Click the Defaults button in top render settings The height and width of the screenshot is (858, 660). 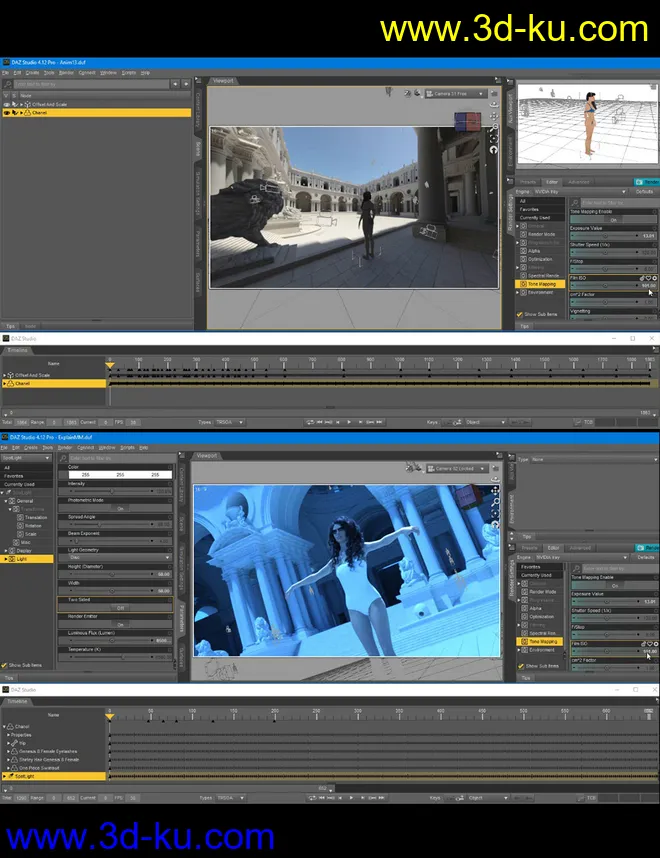(645, 191)
